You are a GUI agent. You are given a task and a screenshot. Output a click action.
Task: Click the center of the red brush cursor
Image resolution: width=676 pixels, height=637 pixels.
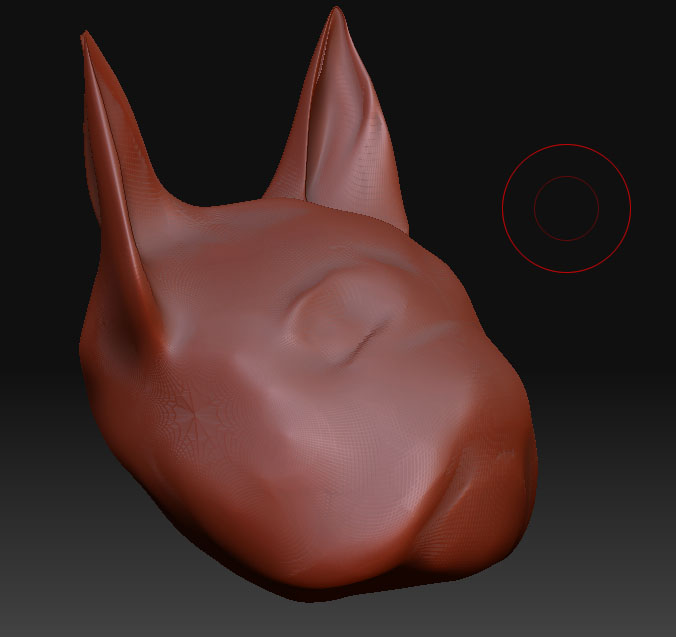pos(566,208)
